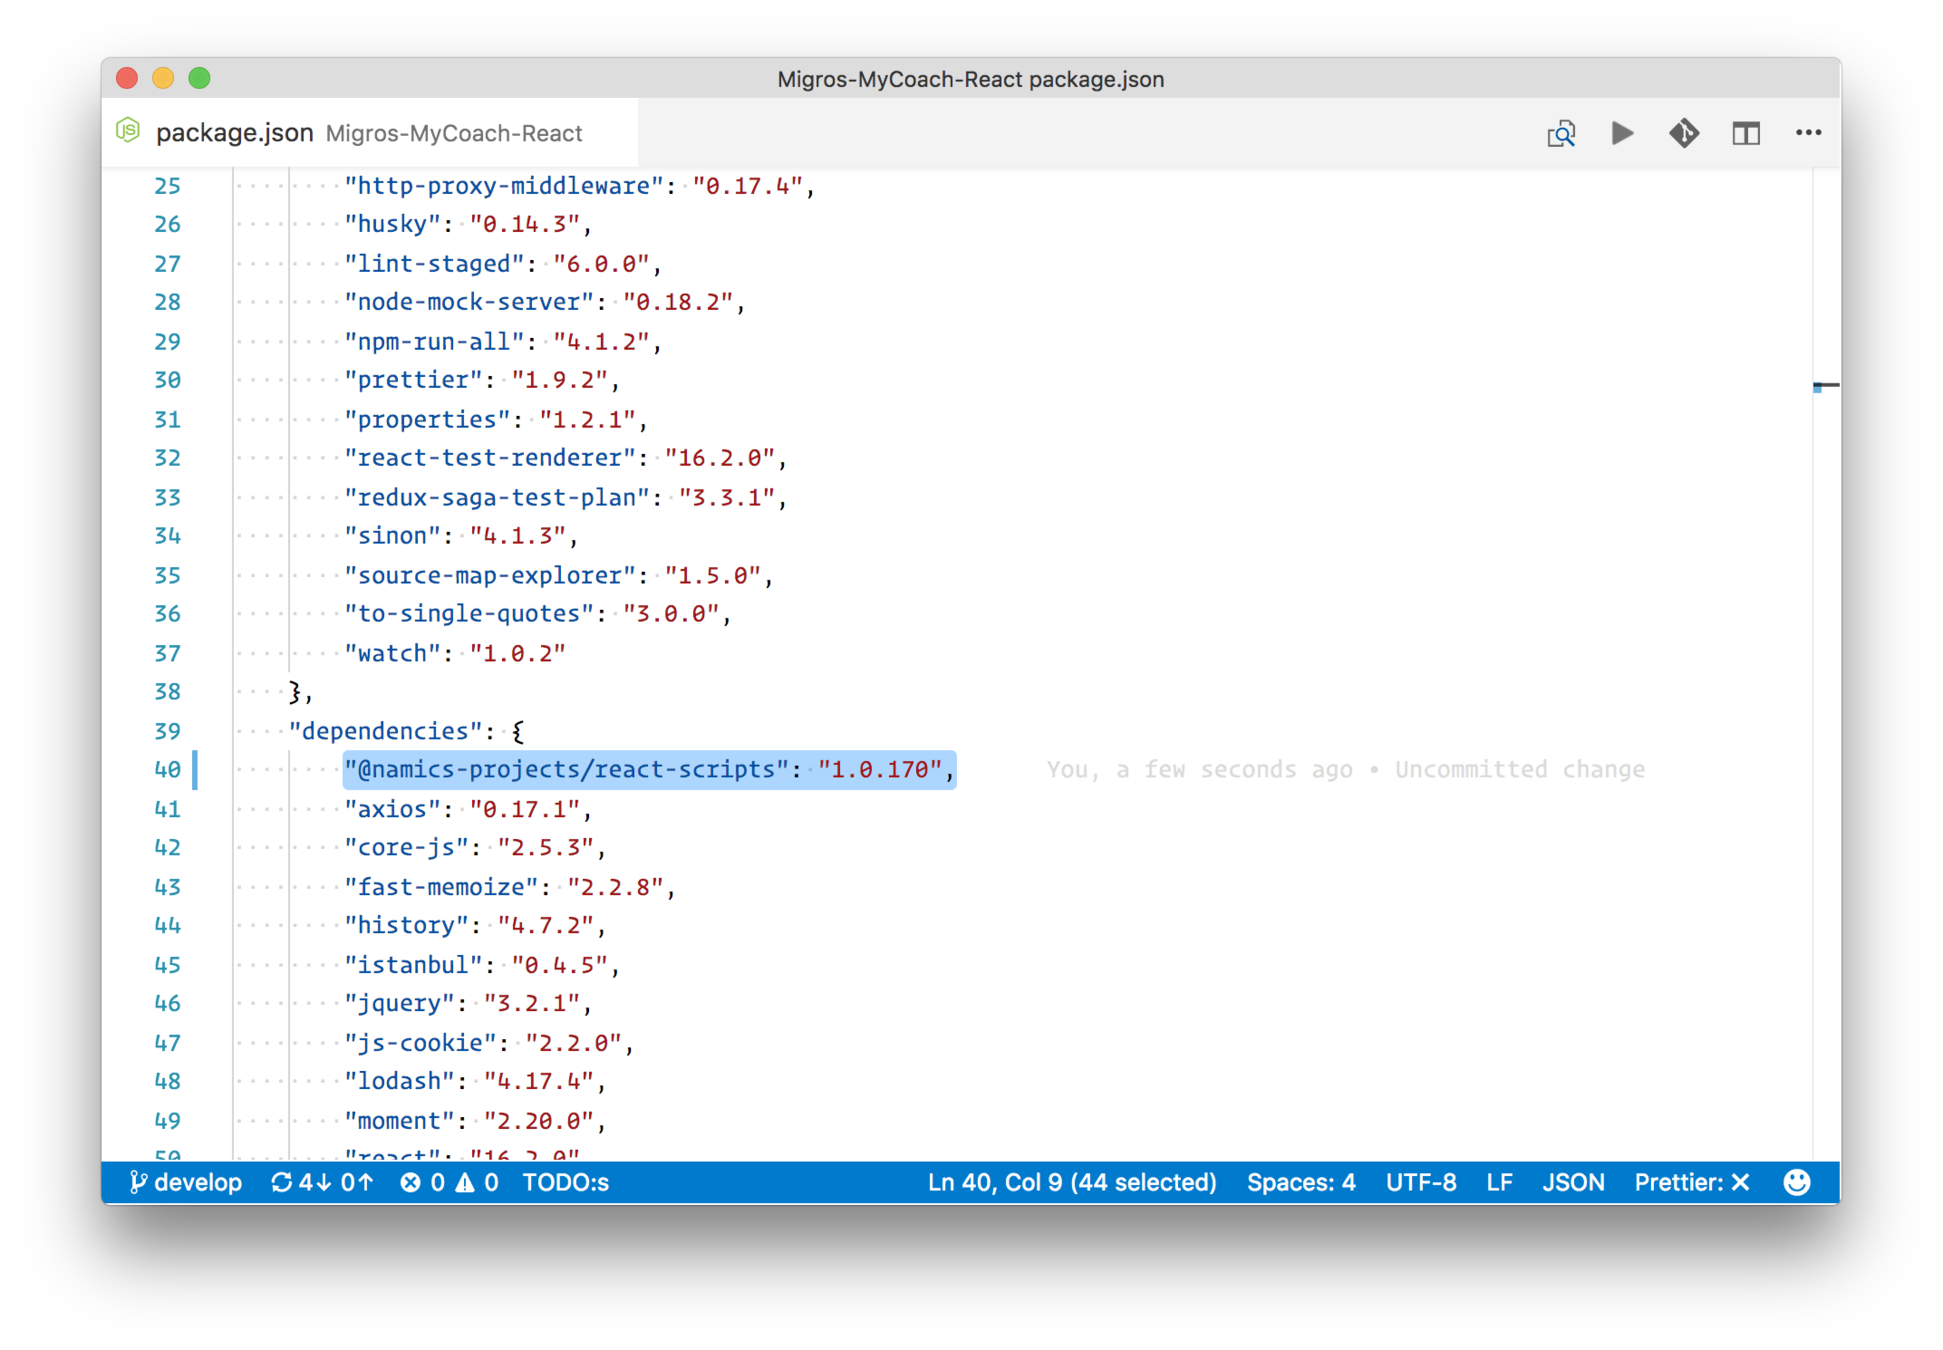Open Go to Line from Ln 40 indicator
1943x1350 pixels.
[x=1071, y=1182]
